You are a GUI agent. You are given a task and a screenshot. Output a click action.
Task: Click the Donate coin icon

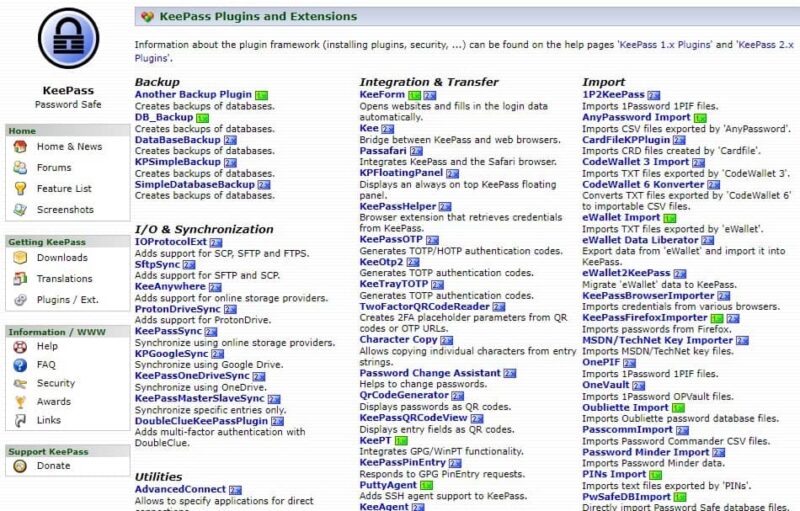tap(20, 466)
